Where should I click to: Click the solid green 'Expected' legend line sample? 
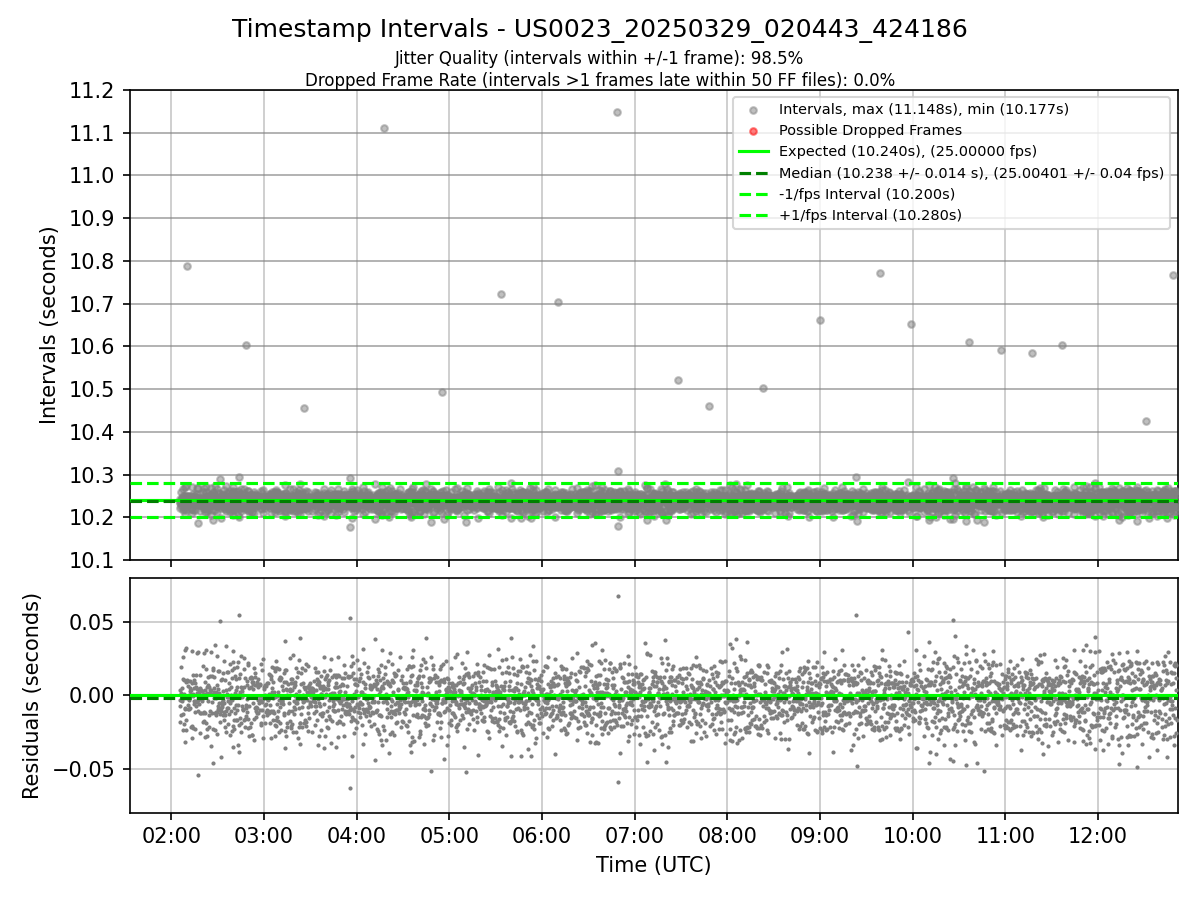[754, 152]
